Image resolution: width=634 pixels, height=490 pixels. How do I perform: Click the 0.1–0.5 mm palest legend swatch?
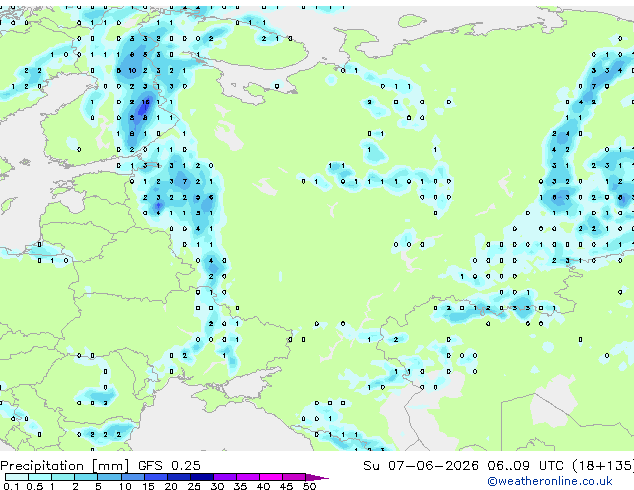[x=17, y=477]
